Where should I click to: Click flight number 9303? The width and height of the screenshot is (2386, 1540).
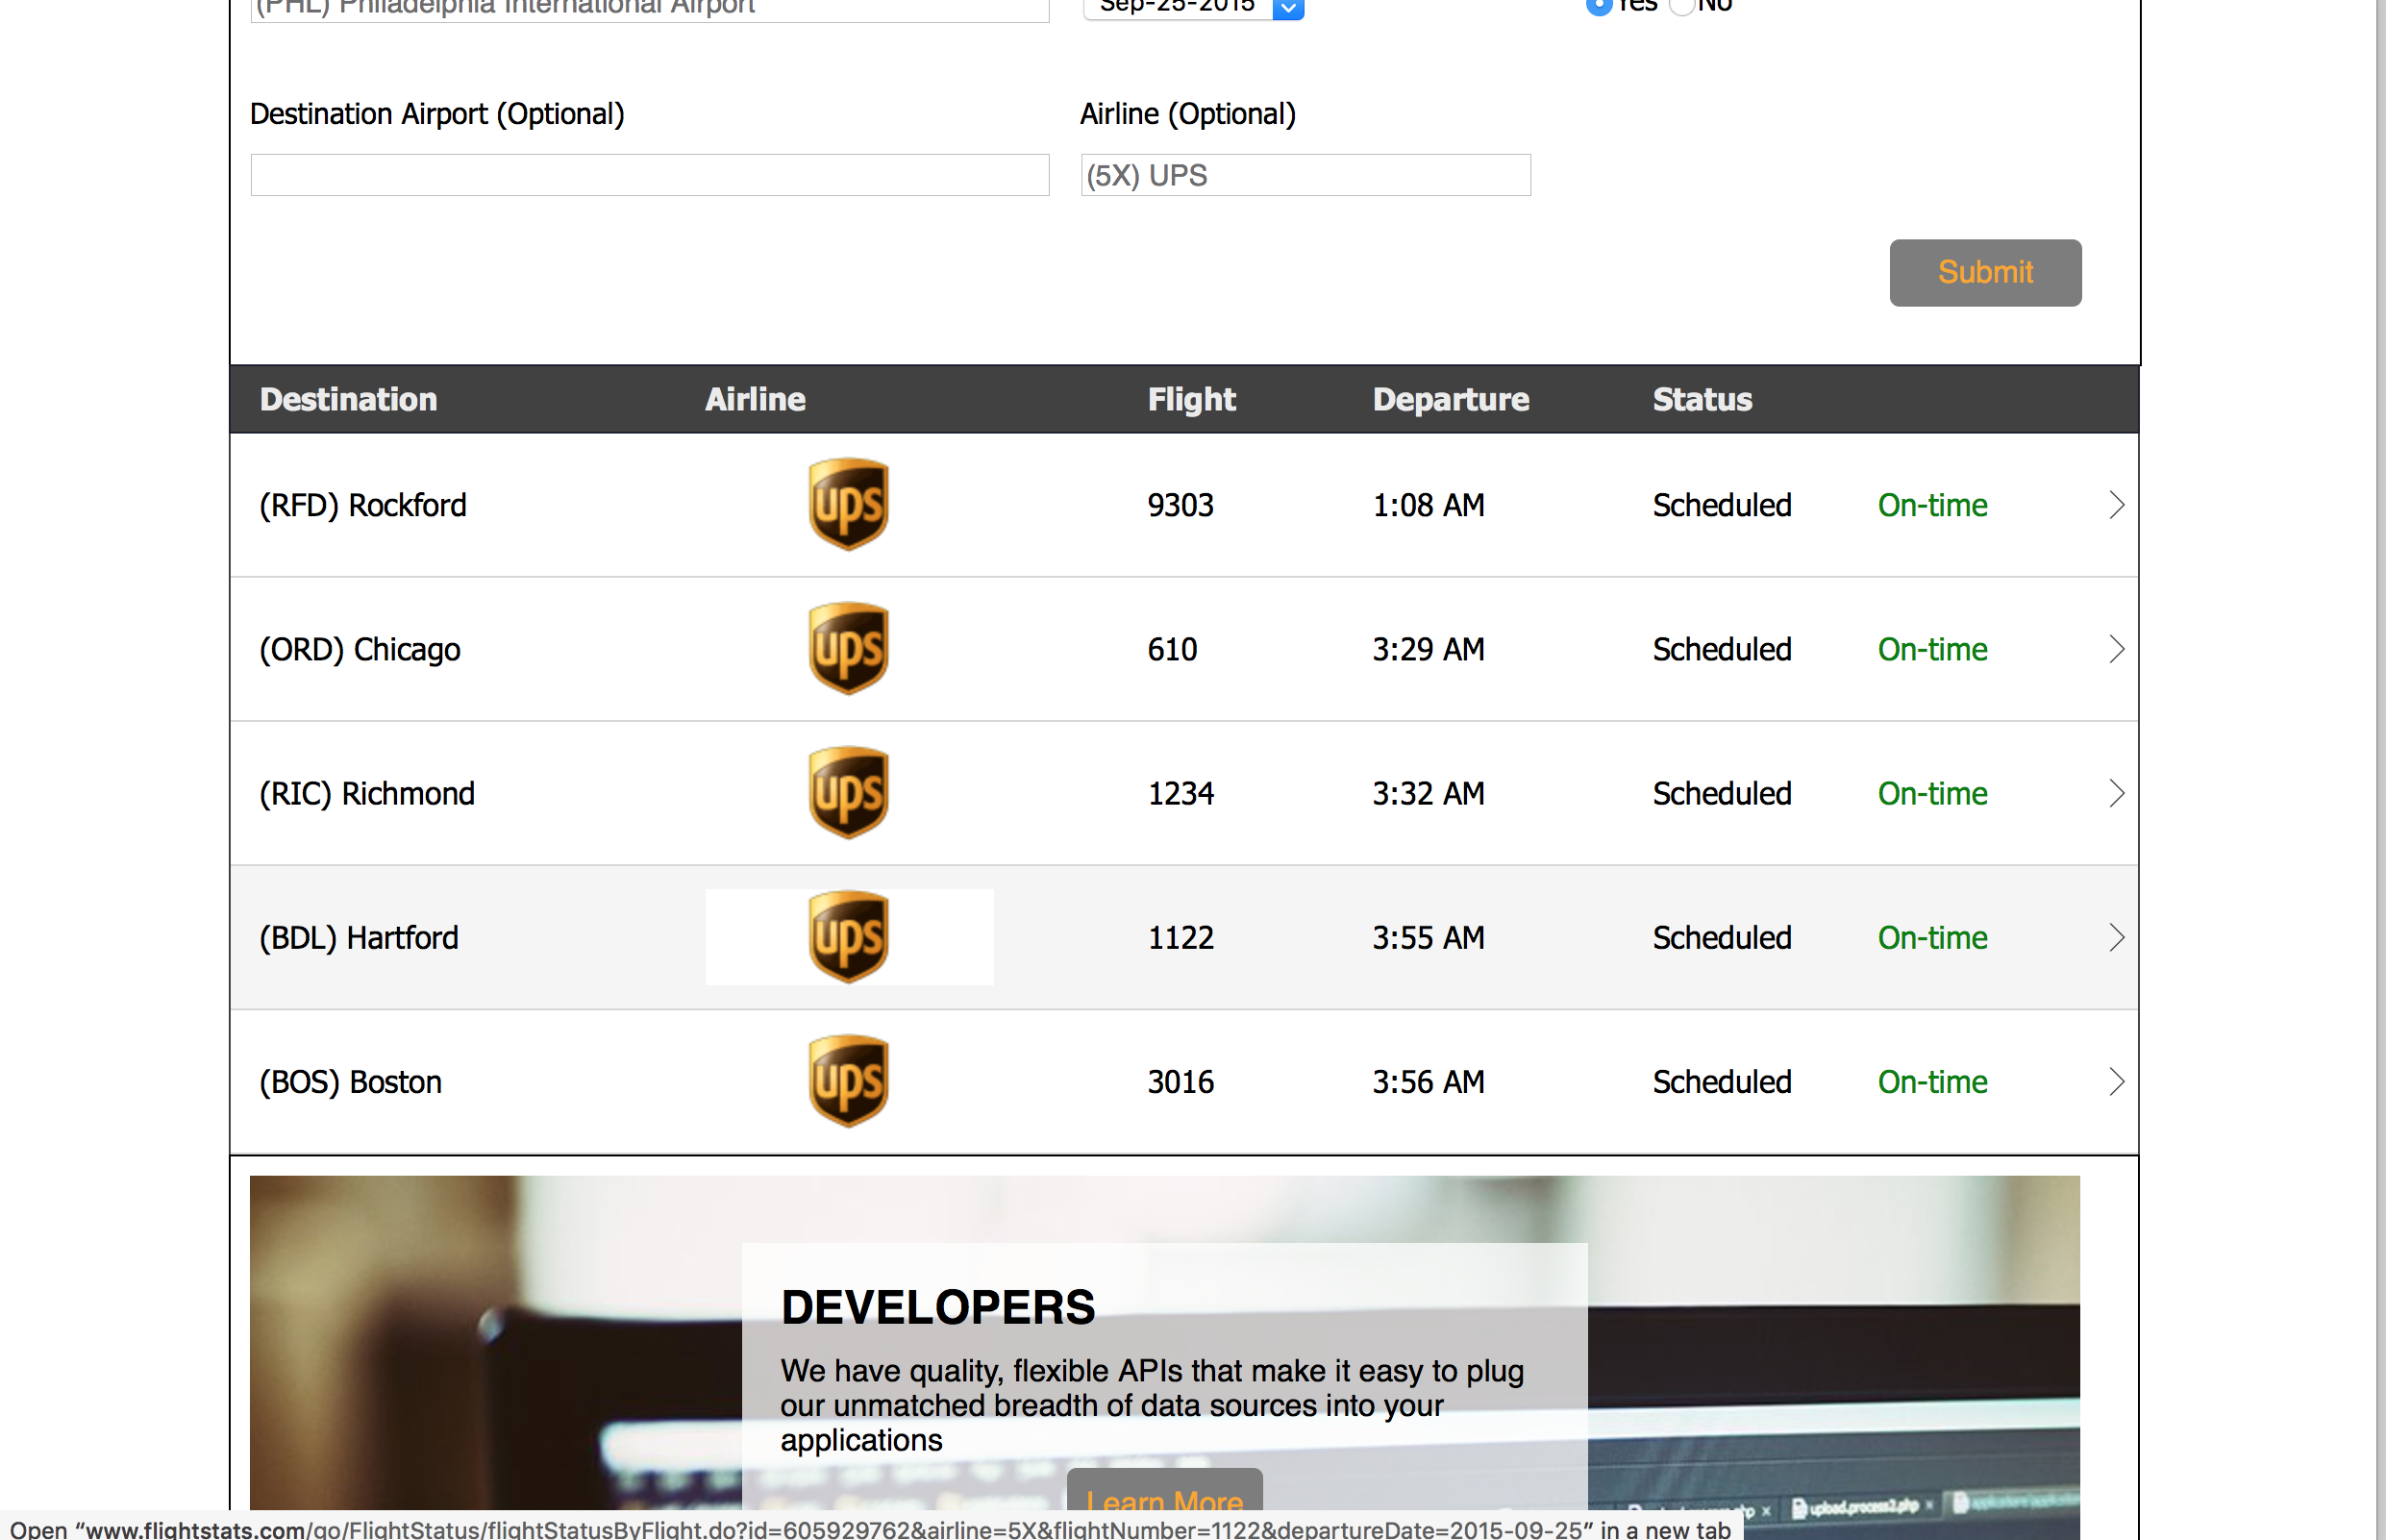(x=1180, y=505)
